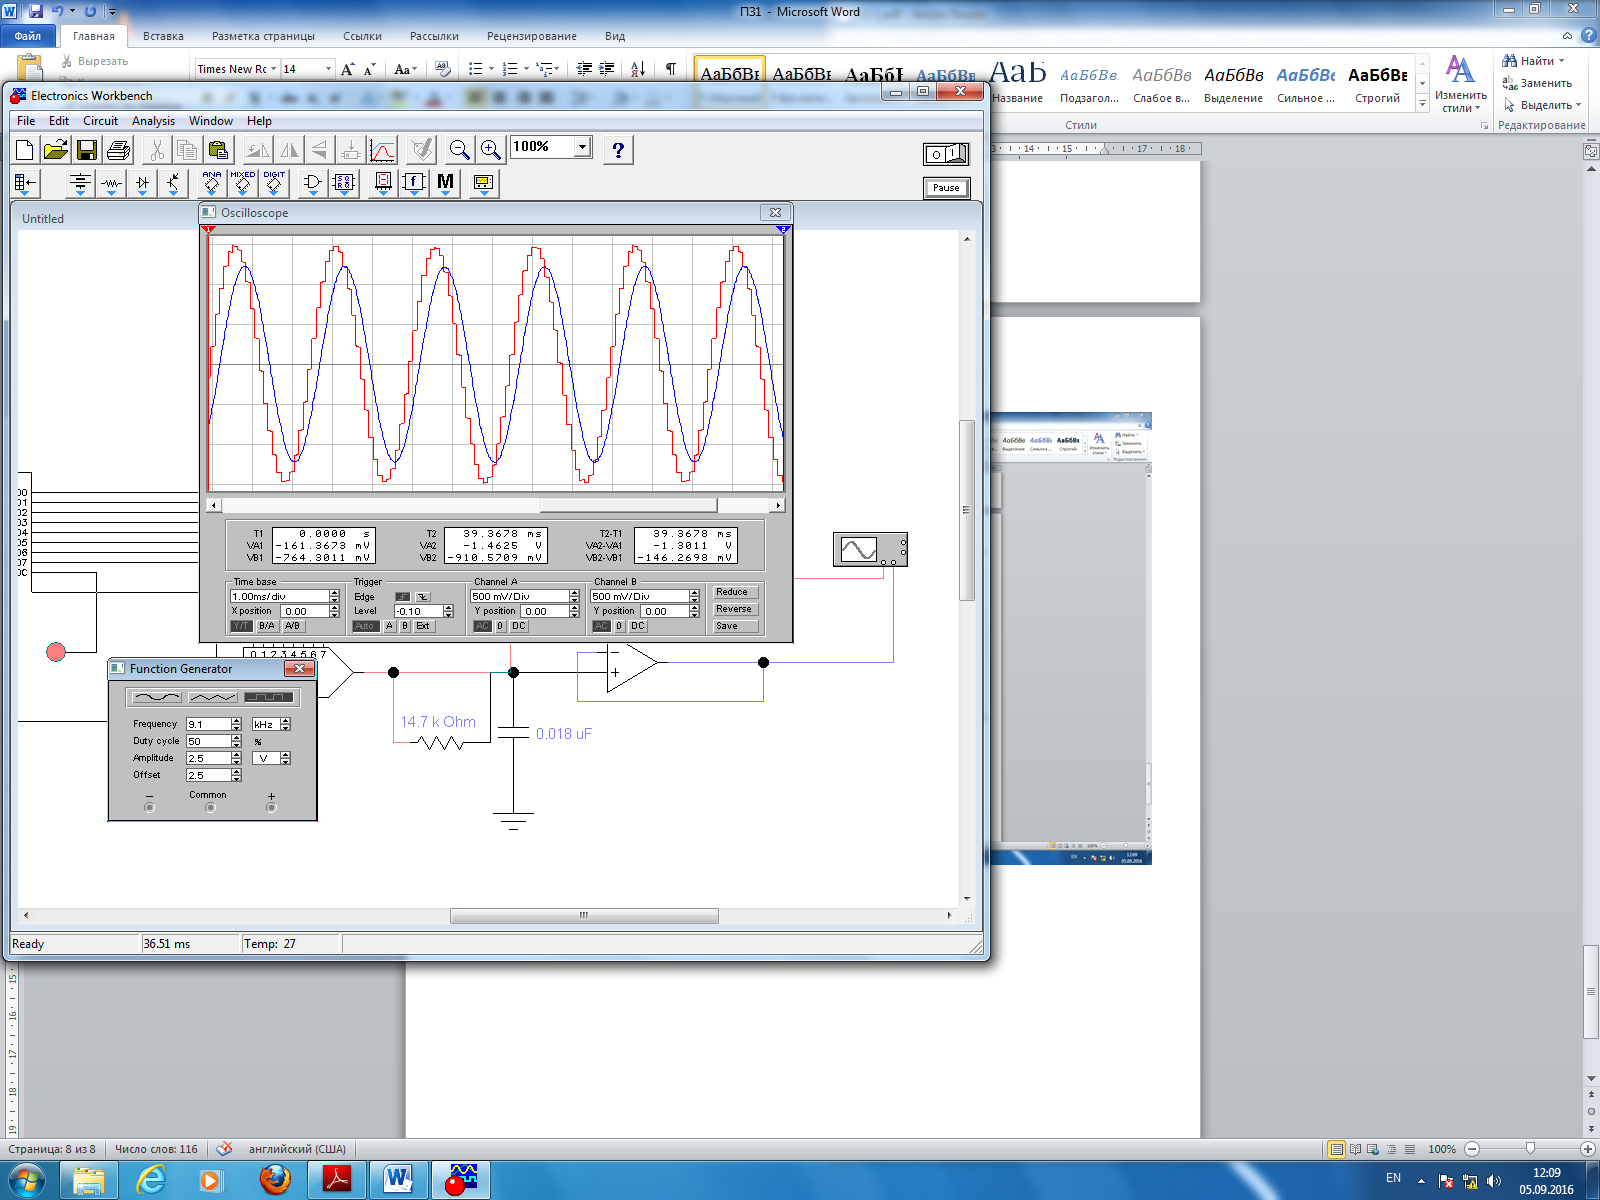Click the New circuit file icon

coord(25,150)
